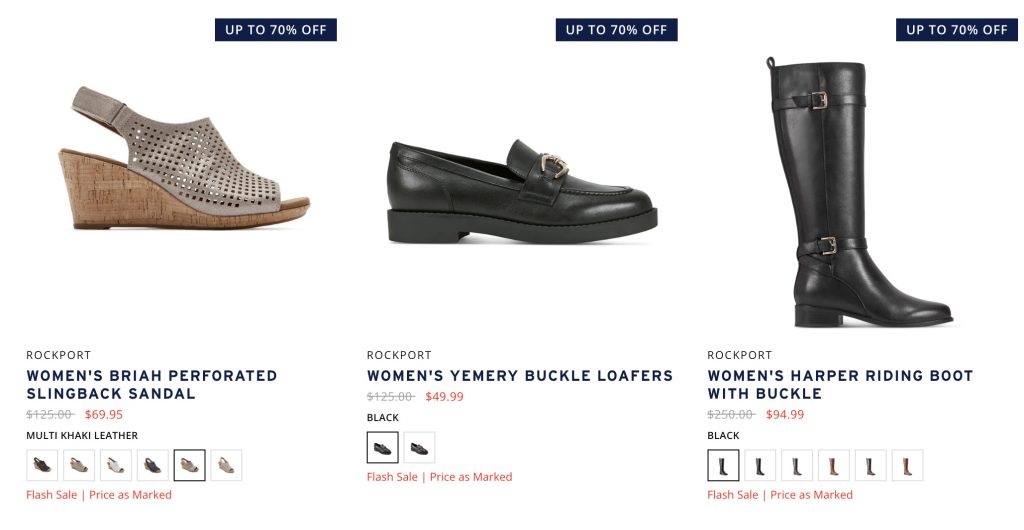Click the Up to 70% Off badge on the sandal
Viewport: 1024px width, 530px height.
click(x=276, y=30)
